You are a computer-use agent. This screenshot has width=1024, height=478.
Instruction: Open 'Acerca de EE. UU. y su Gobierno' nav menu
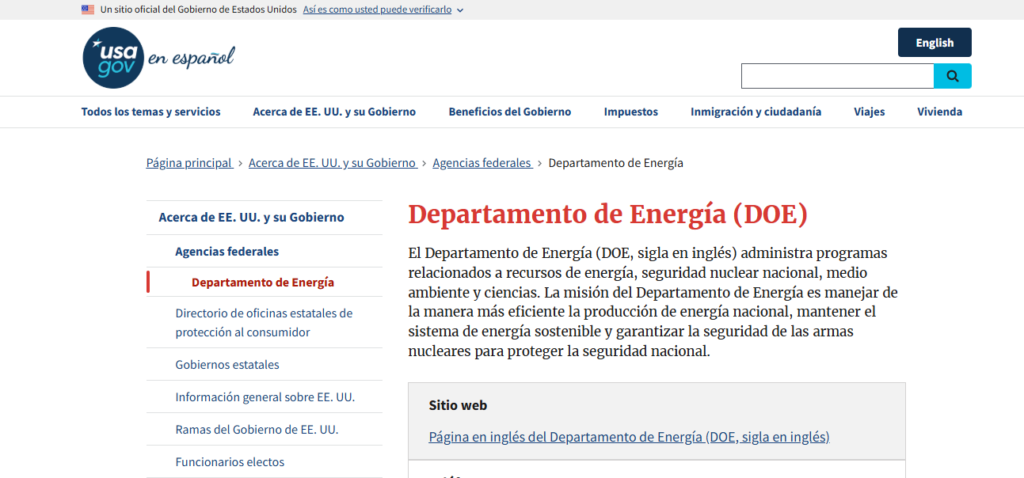click(334, 112)
